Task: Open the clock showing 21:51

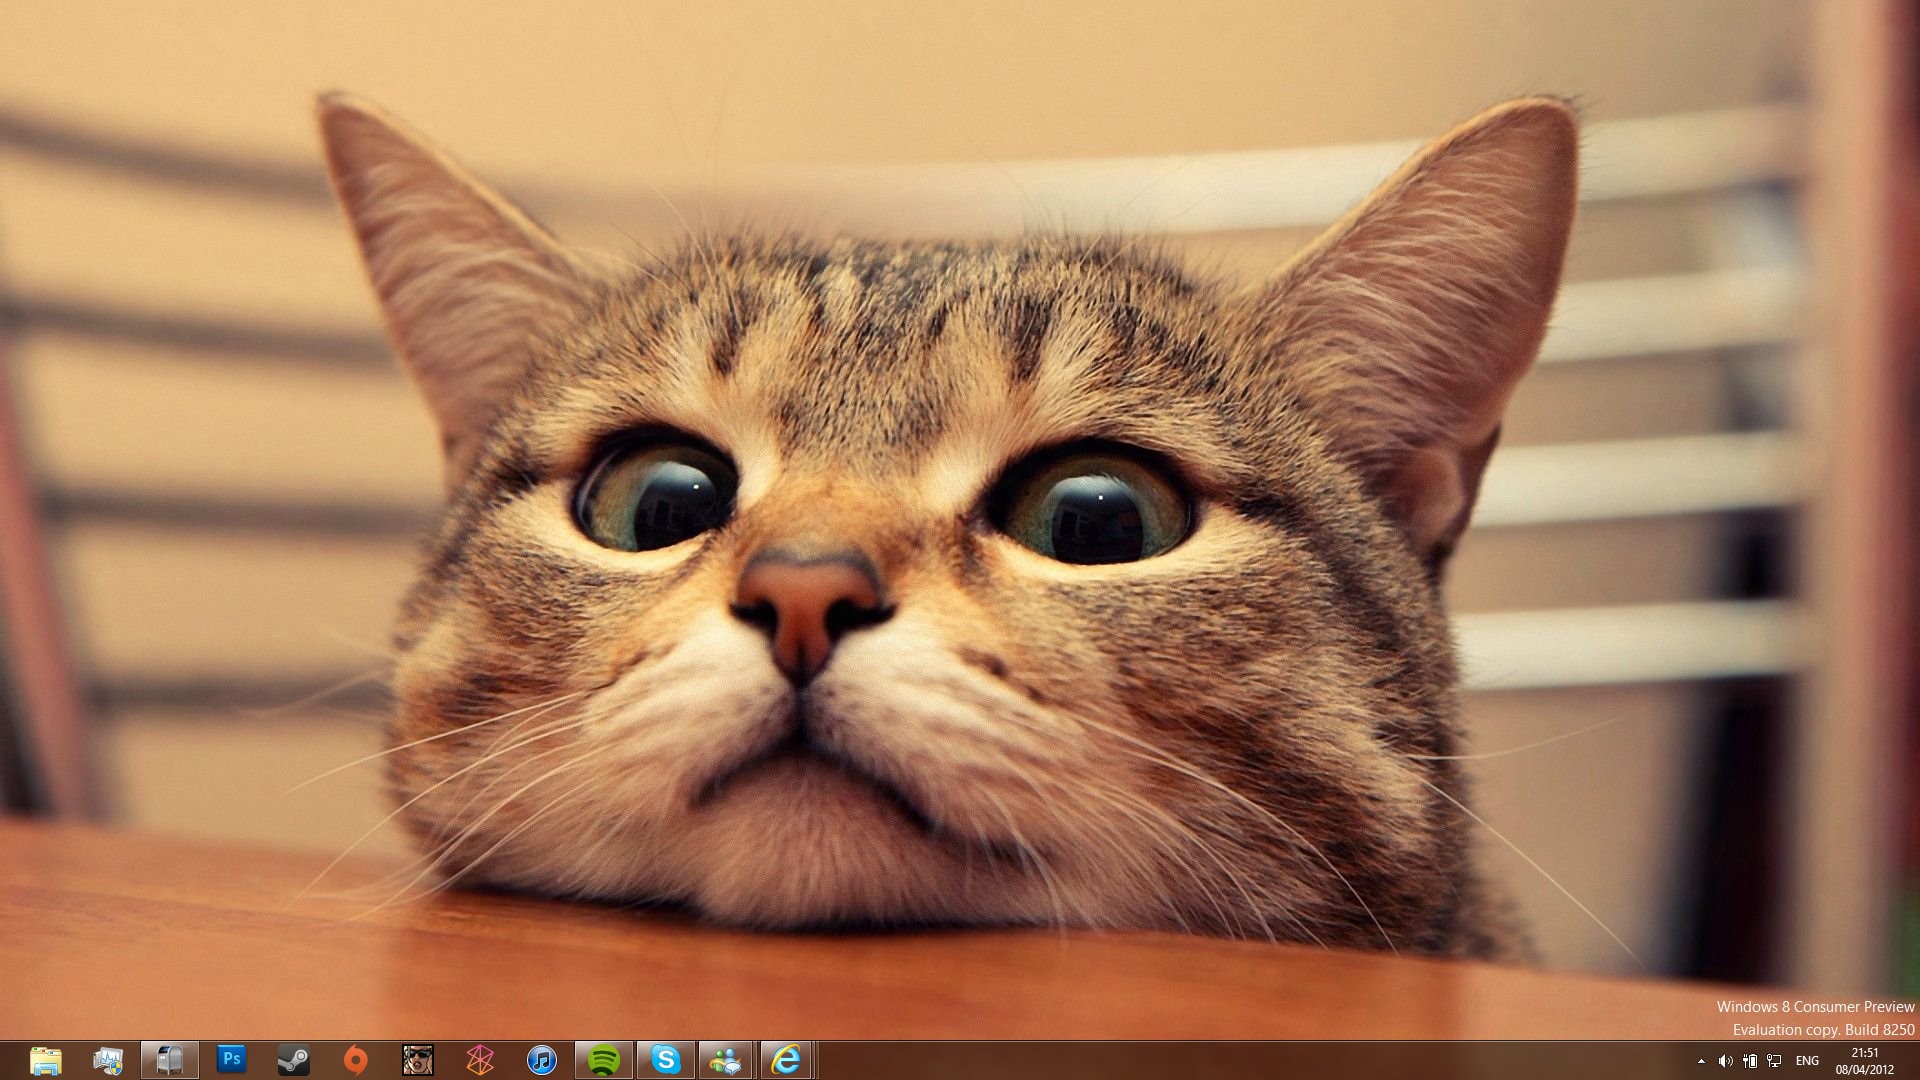Action: 1865,1061
